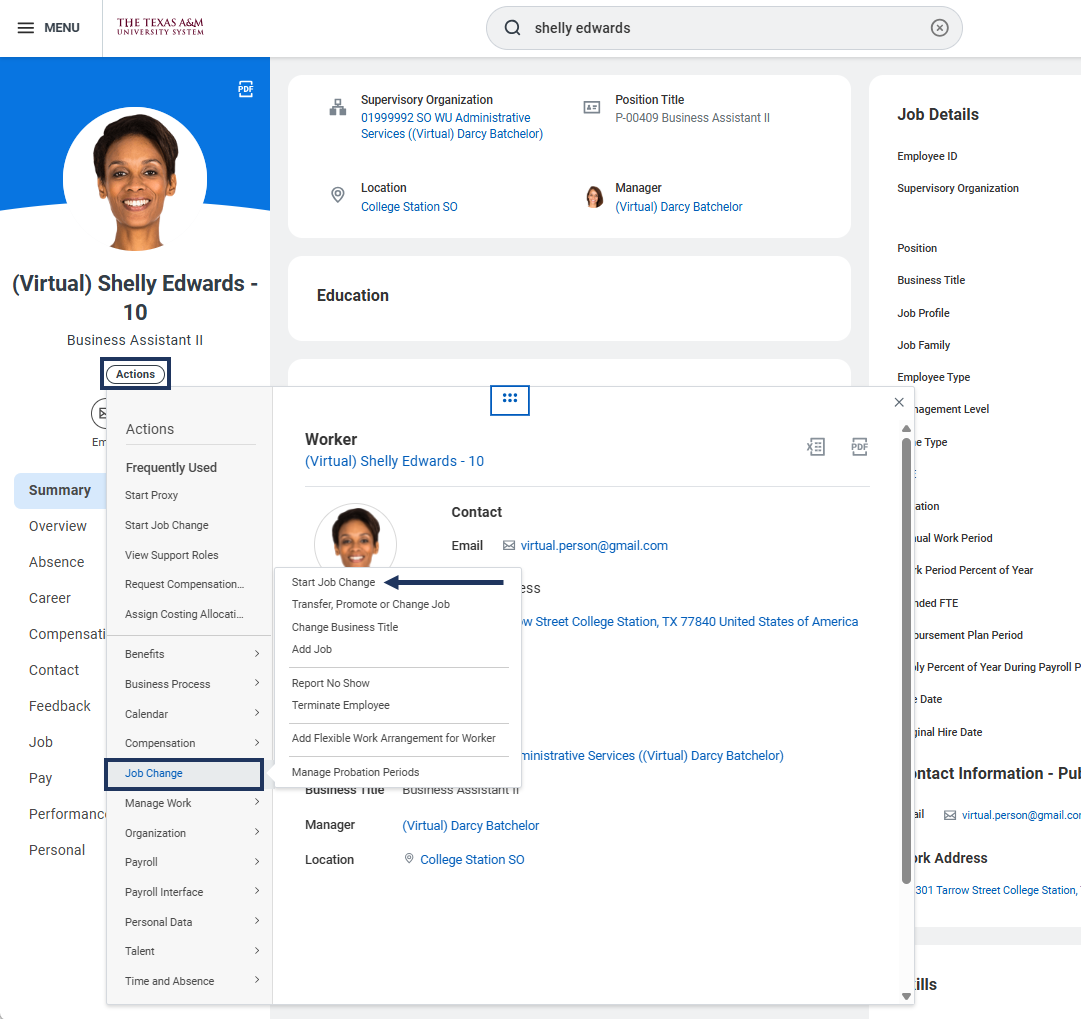Click the popup vertical scrollbar

(x=906, y=660)
